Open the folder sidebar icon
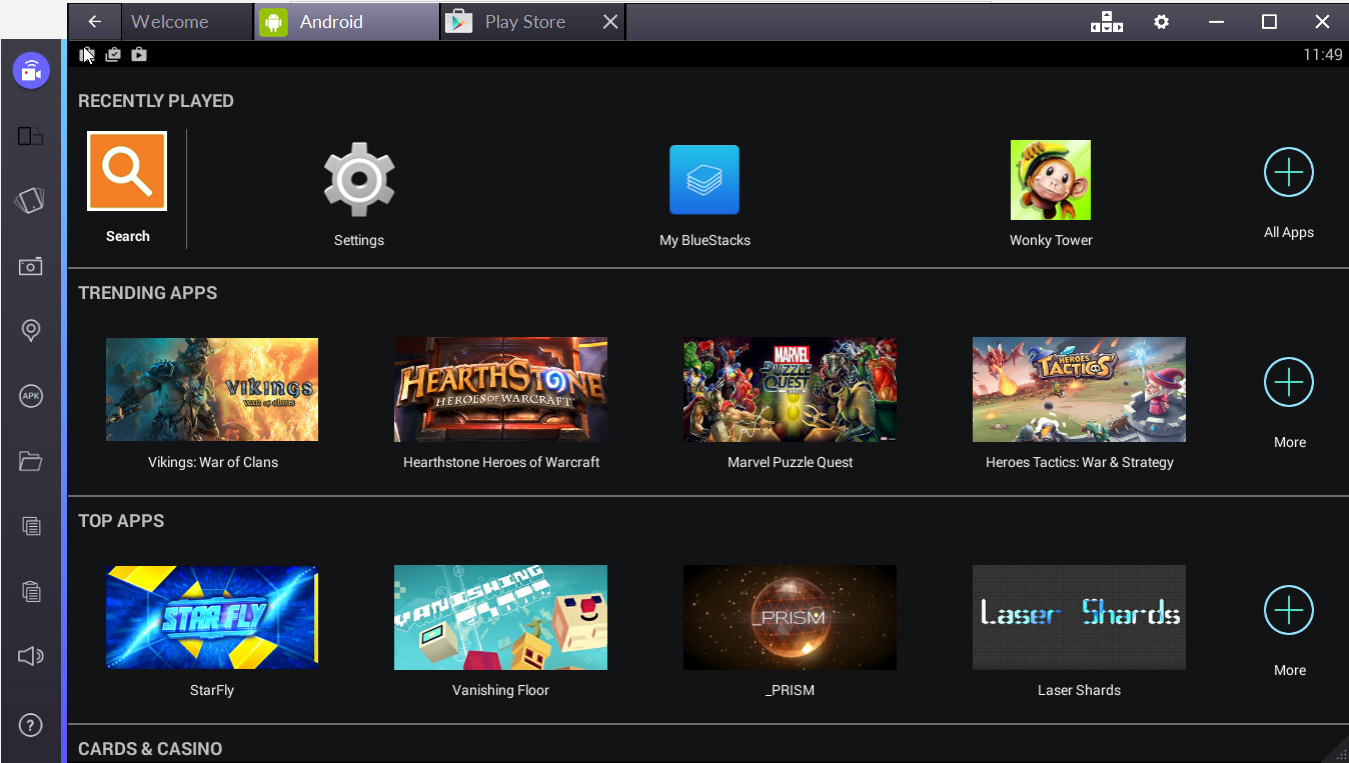This screenshot has height=763, width=1349. coord(31,461)
